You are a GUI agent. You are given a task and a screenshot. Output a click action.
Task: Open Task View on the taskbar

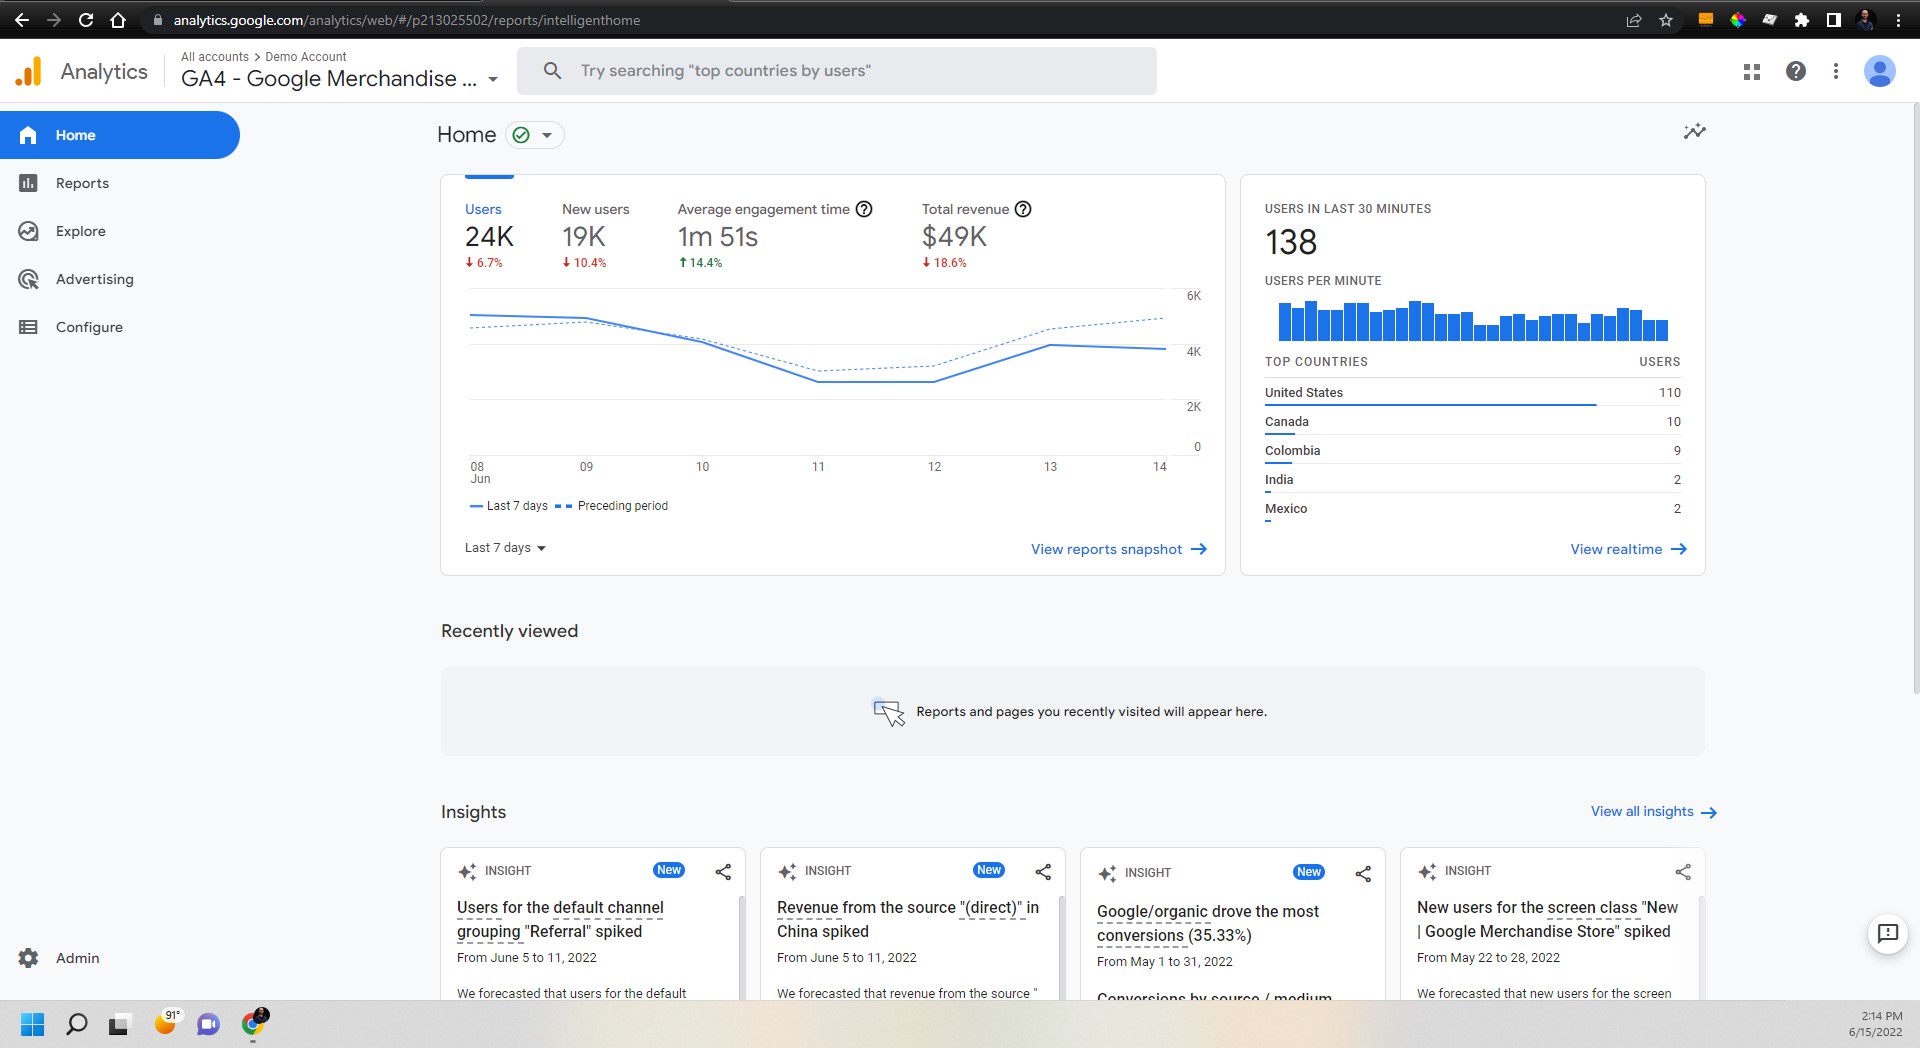[x=119, y=1024]
